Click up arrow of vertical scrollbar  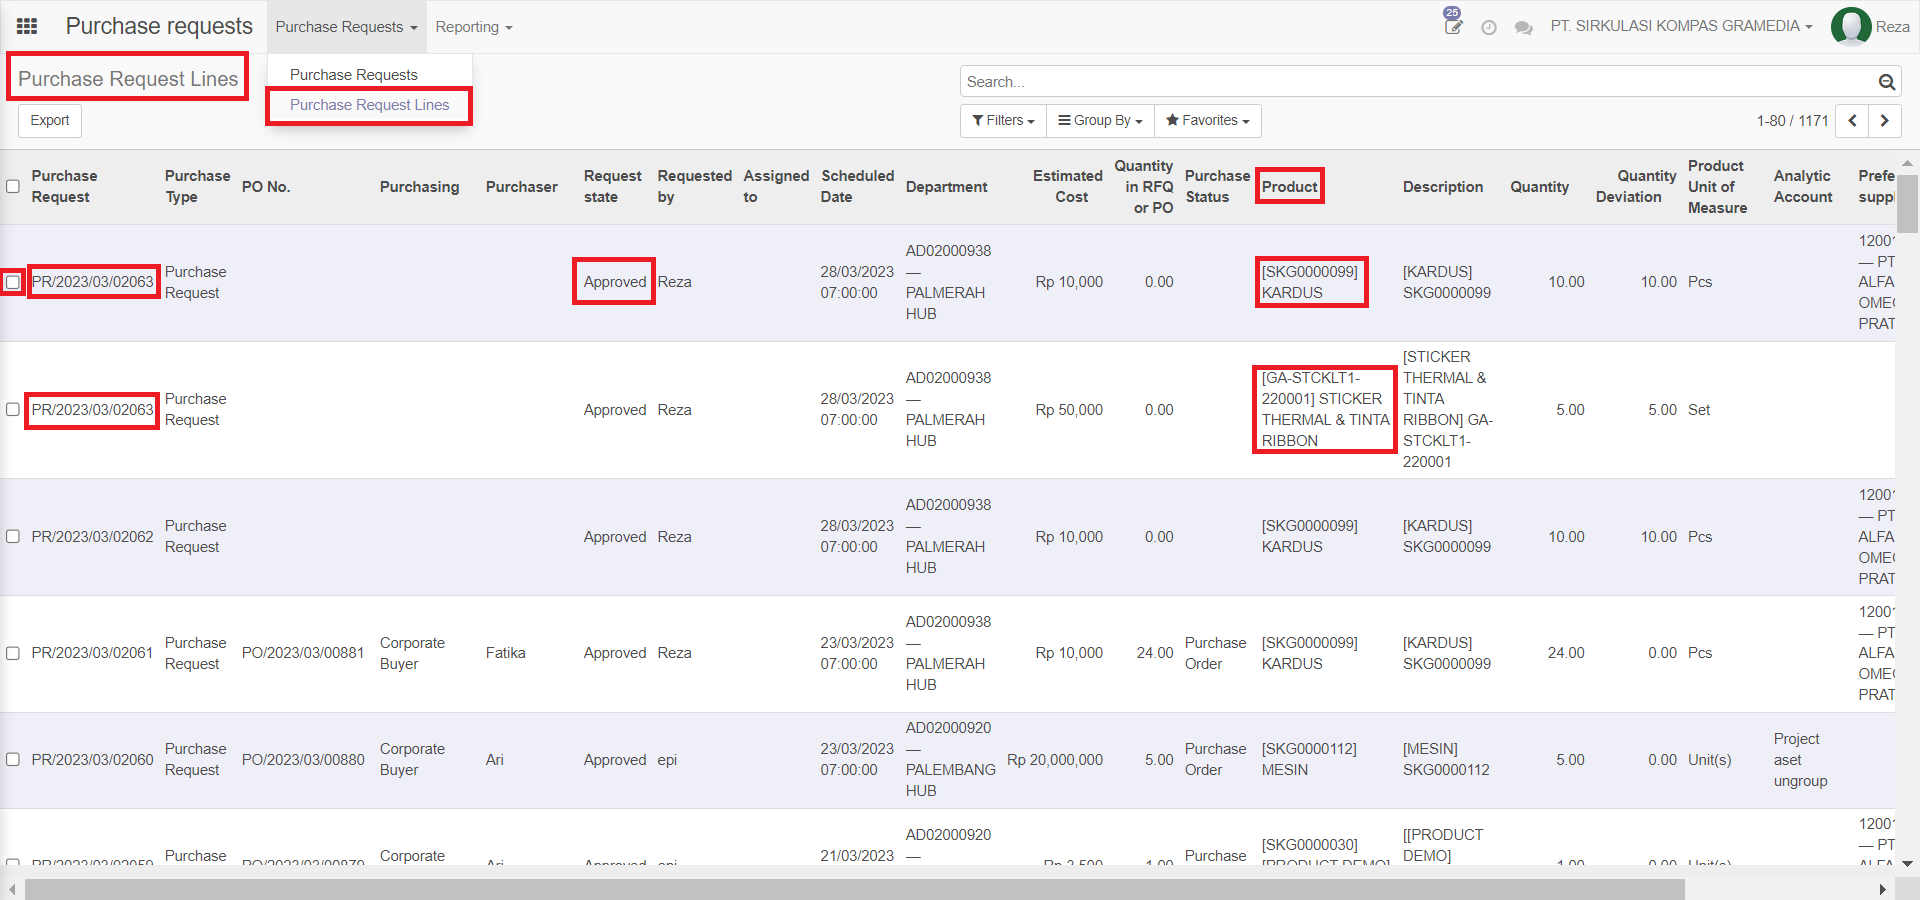coord(1908,162)
